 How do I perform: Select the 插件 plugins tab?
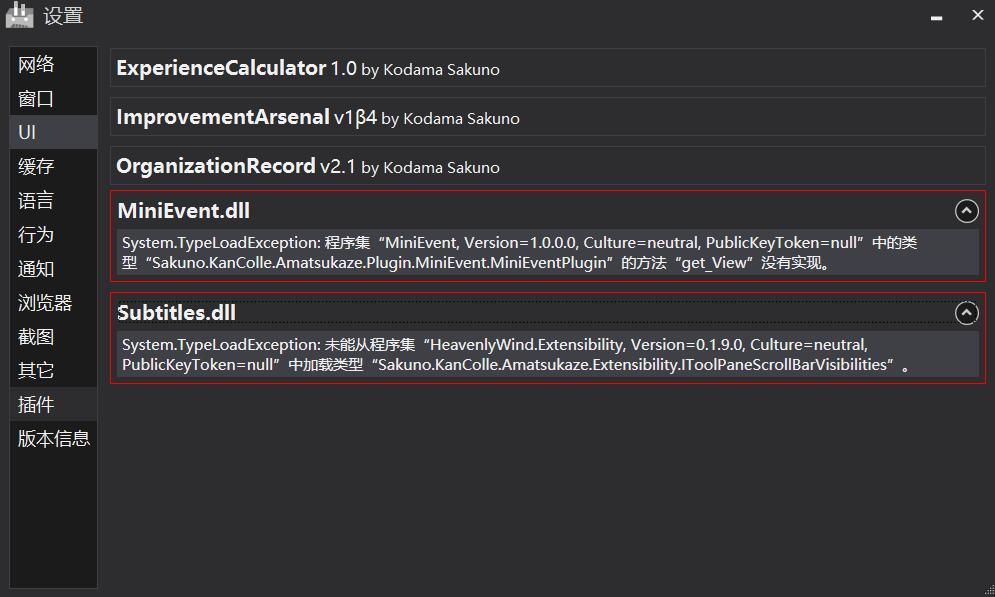(53, 405)
